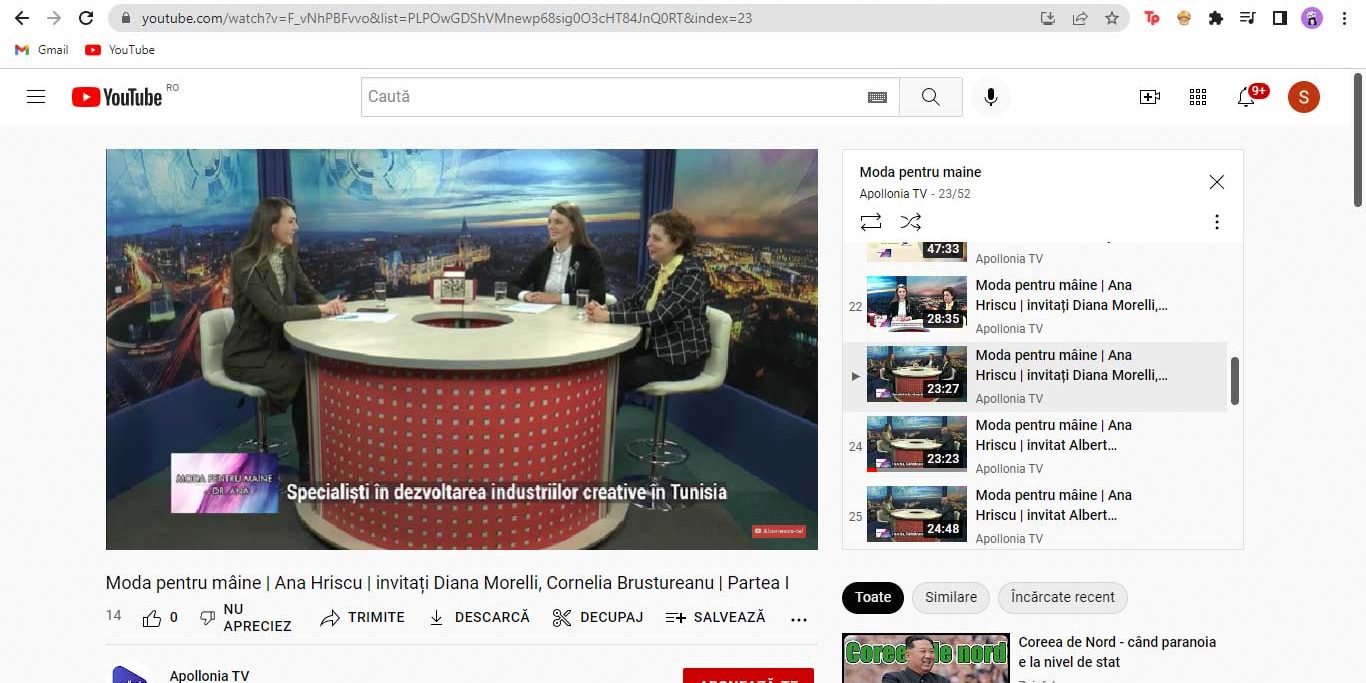Viewport: 1366px width, 683px height.
Task: Bookmark this page with the star icon
Action: 1112,18
